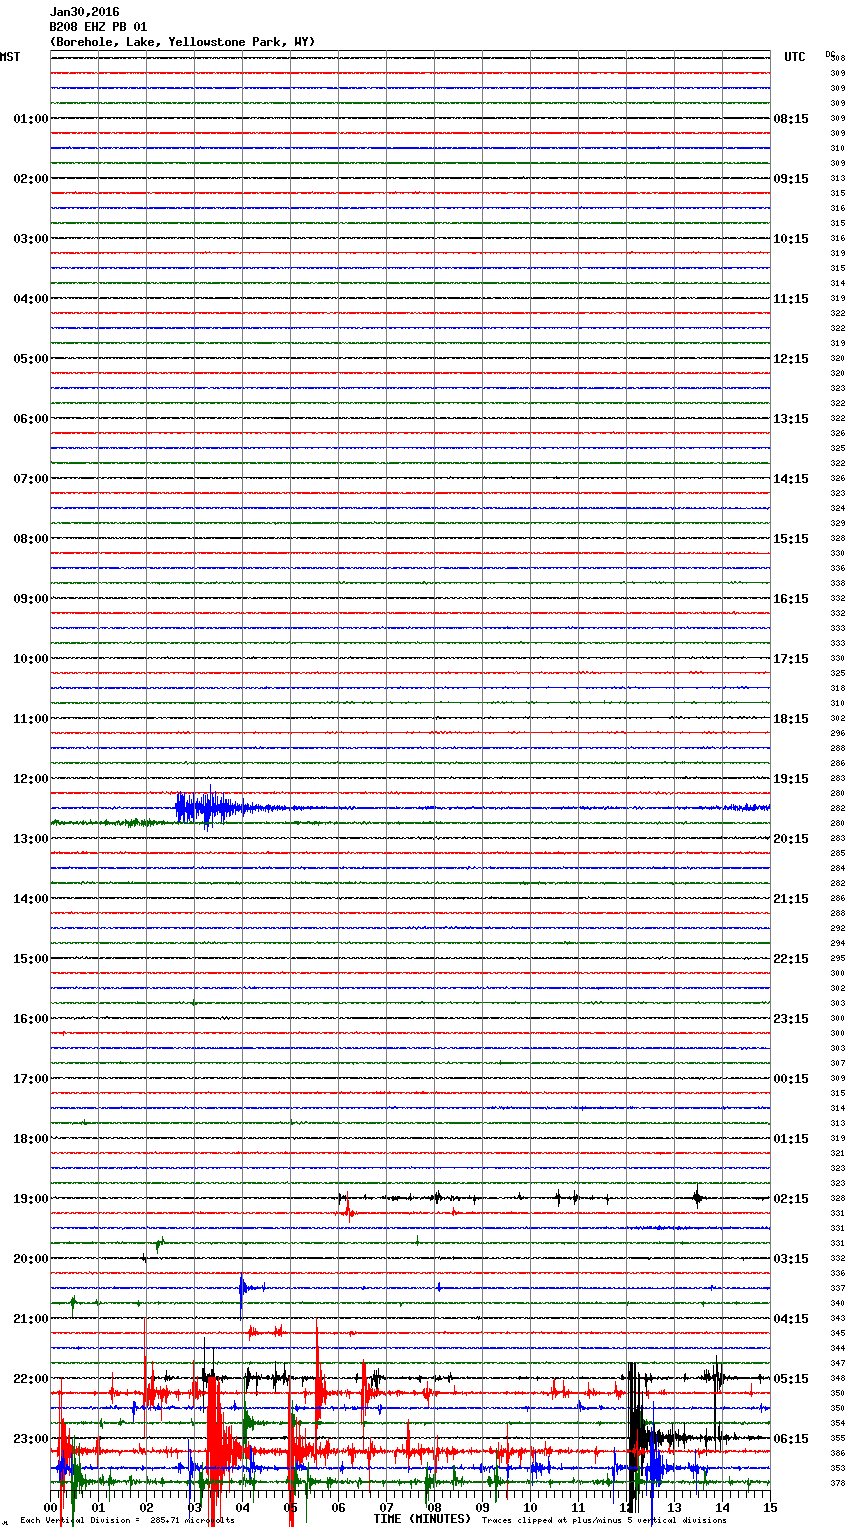This screenshot has height=1534, width=850.
Task: Click the UTC timezone header
Action: click(x=795, y=57)
